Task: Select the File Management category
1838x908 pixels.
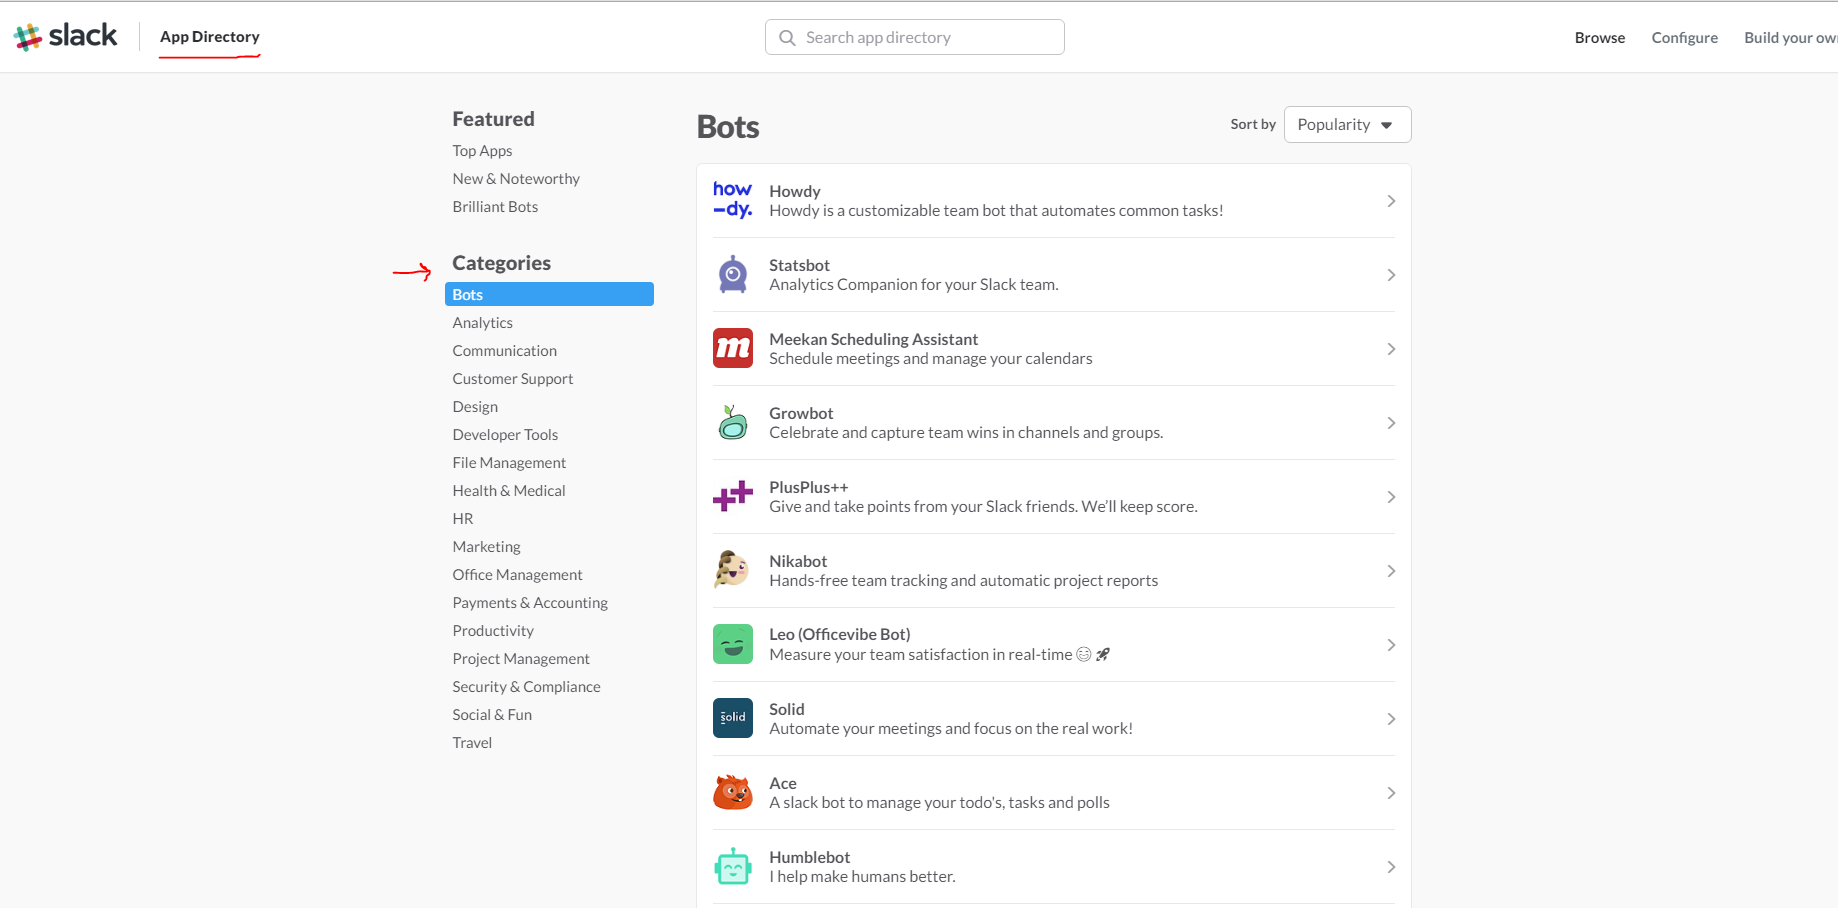Action: click(509, 463)
